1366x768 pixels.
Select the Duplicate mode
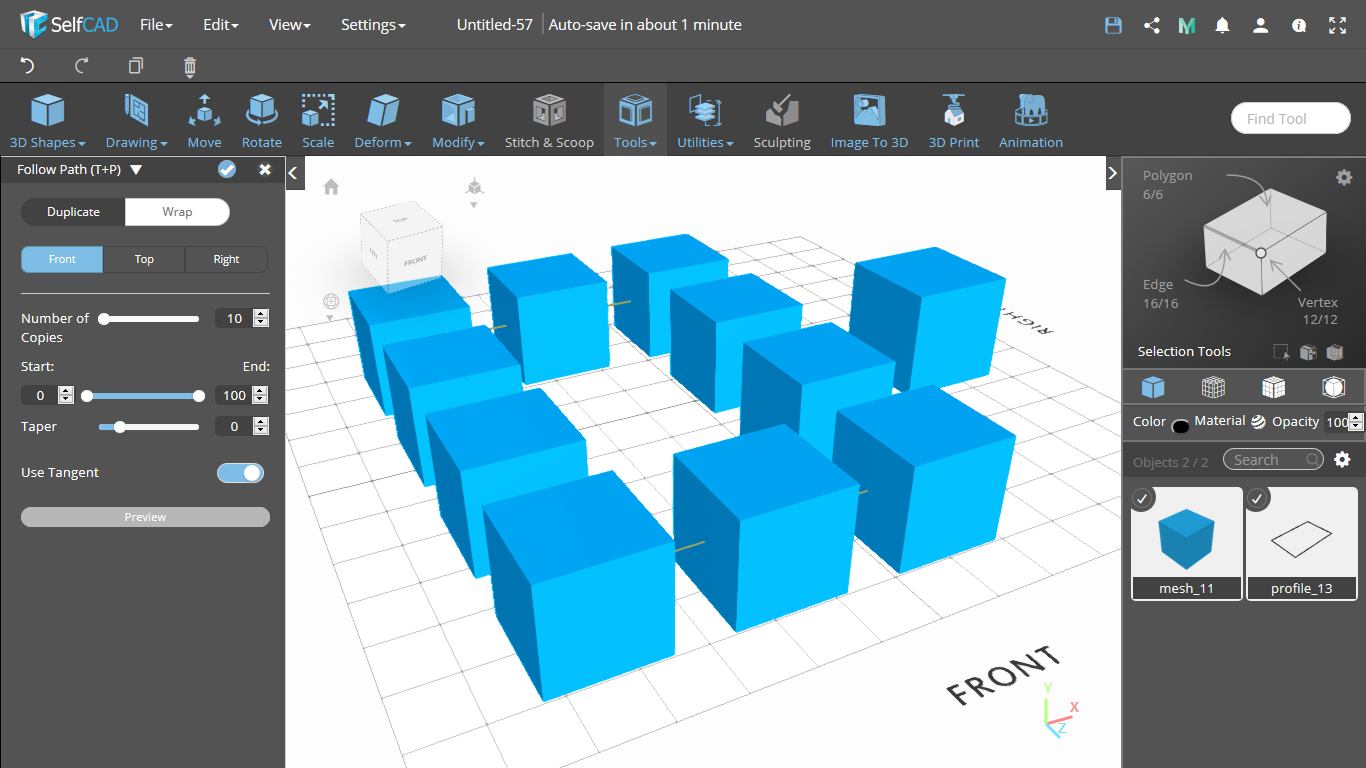click(x=74, y=212)
